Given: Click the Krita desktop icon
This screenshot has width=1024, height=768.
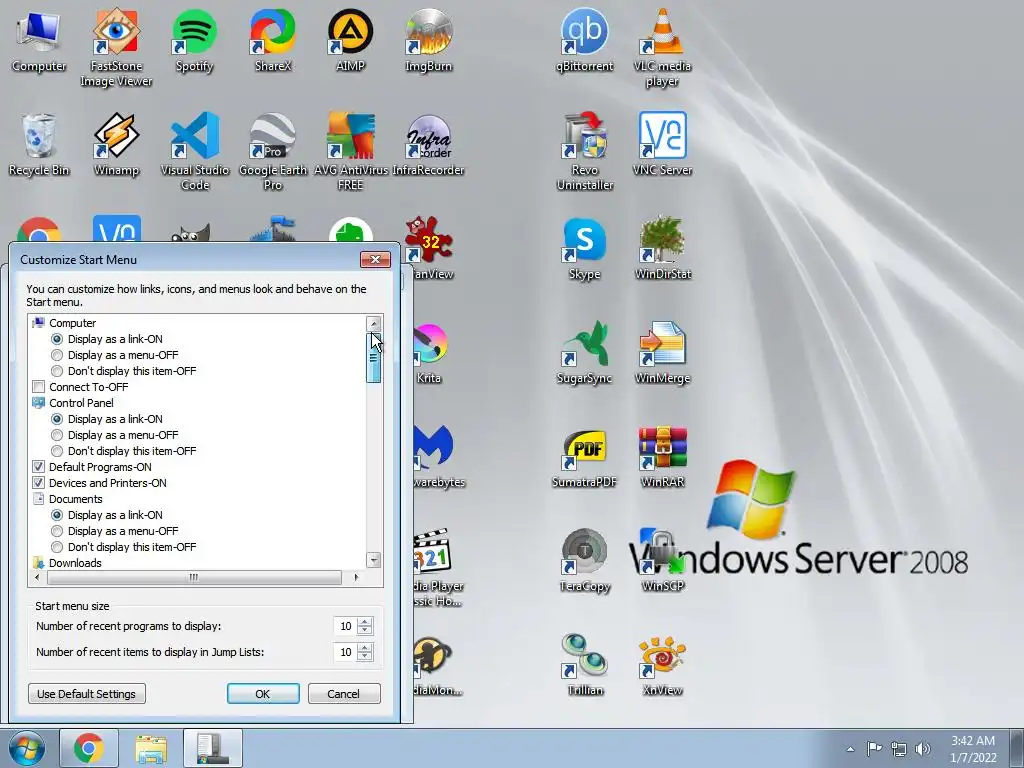Looking at the screenshot, I should [430, 353].
